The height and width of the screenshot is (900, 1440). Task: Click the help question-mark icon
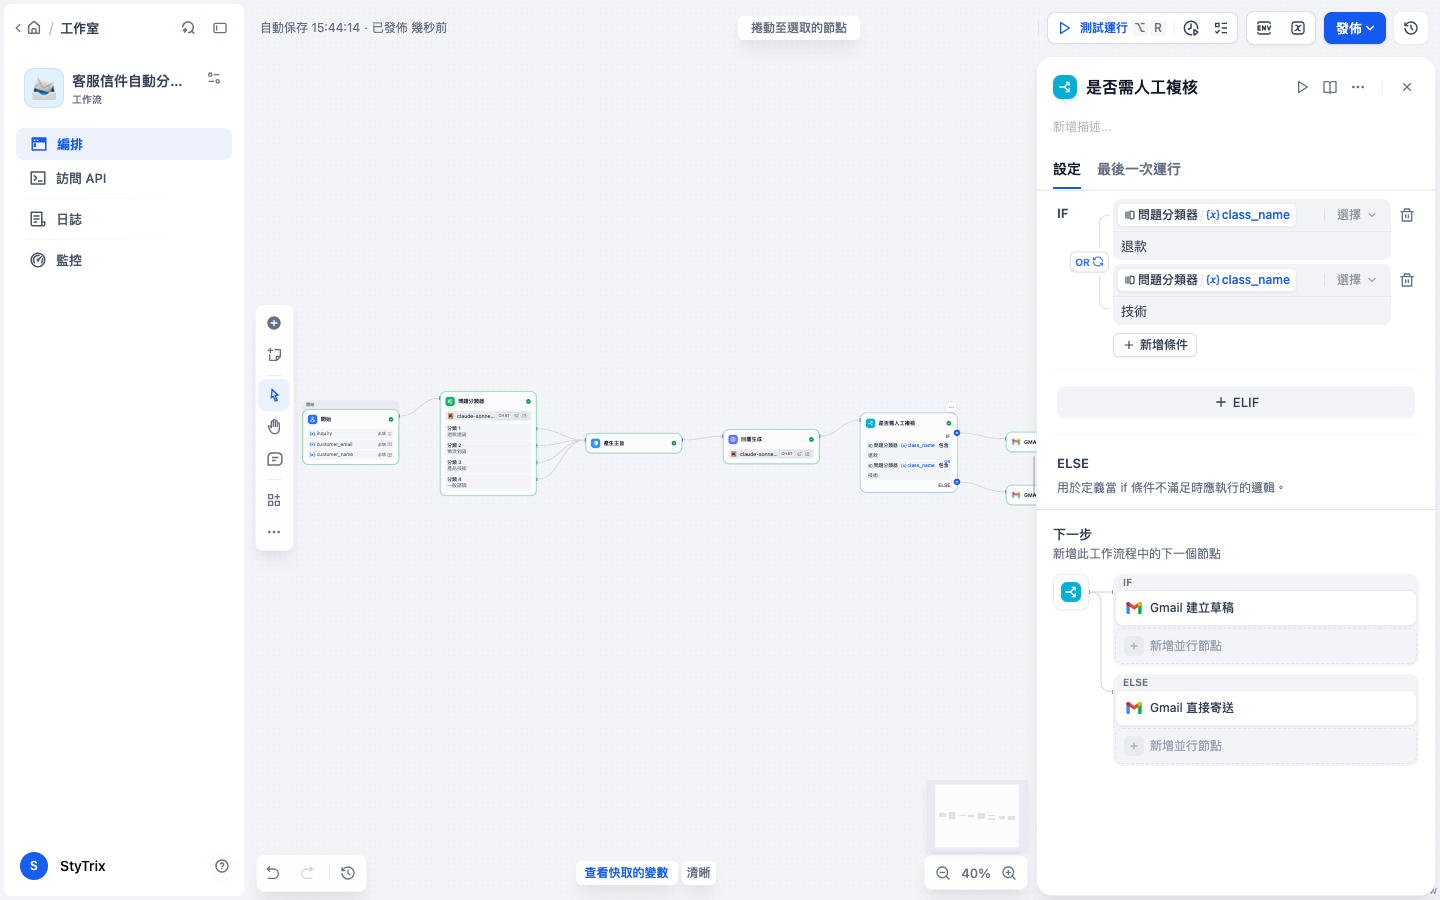coord(222,866)
